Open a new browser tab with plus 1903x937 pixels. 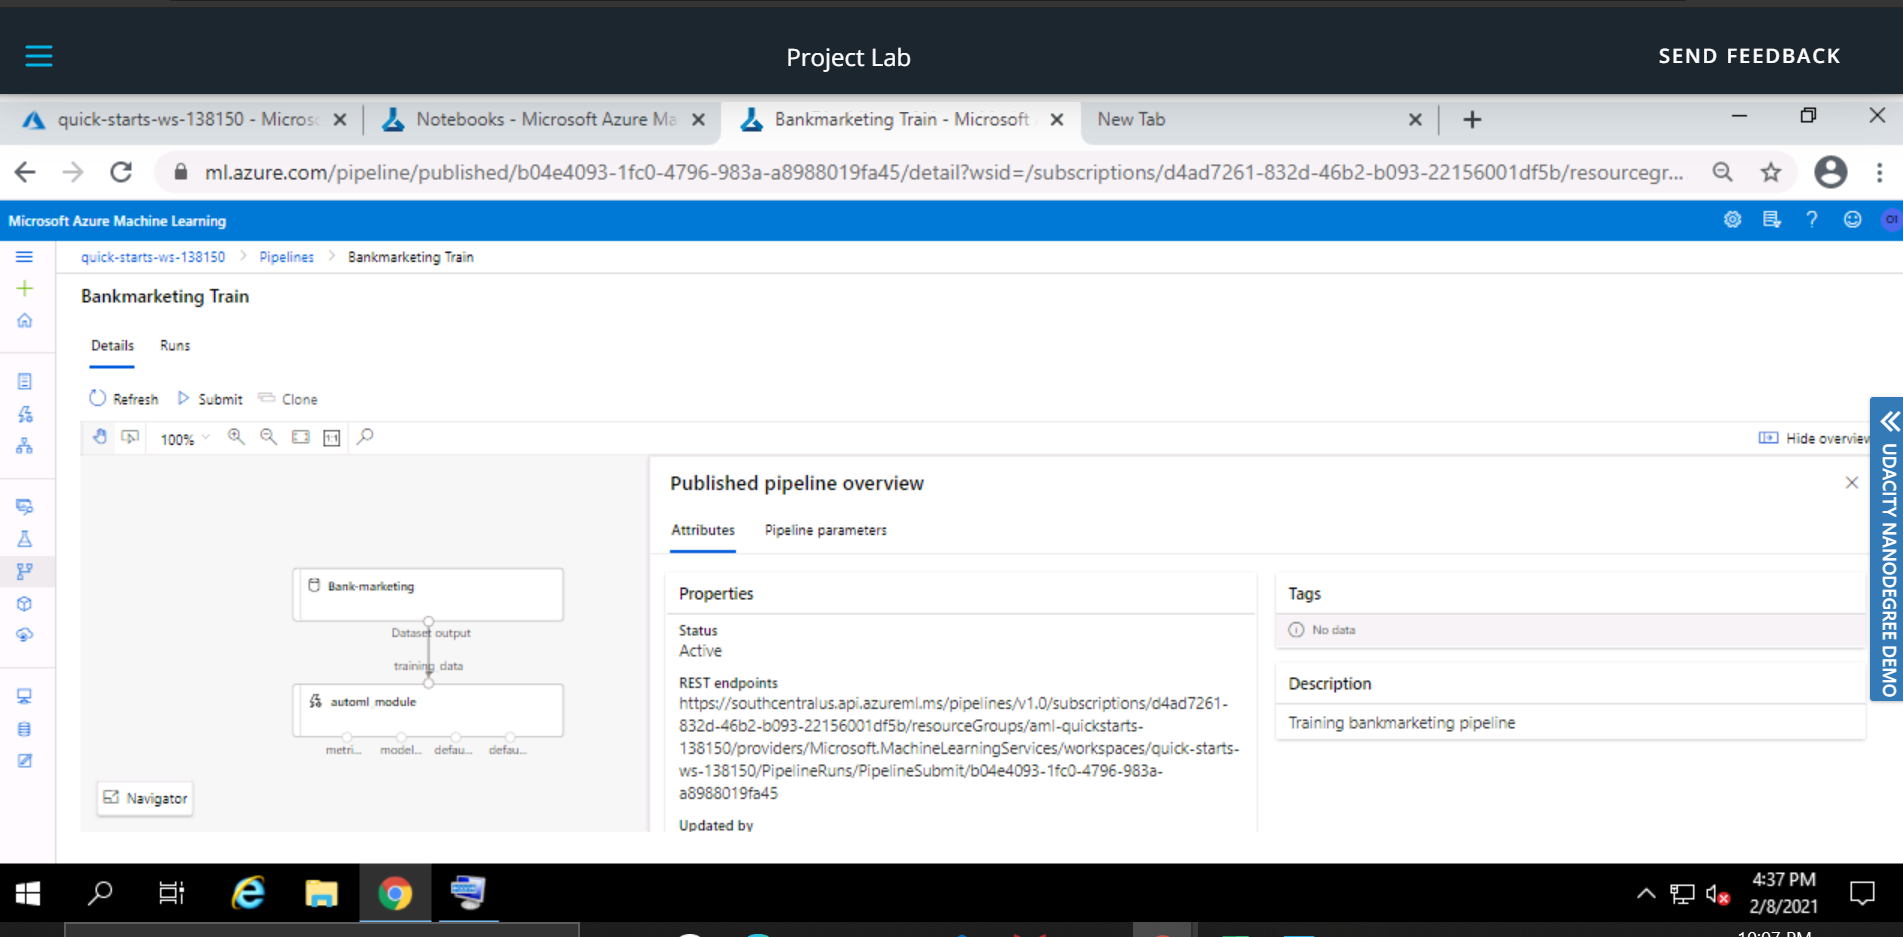[1472, 120]
